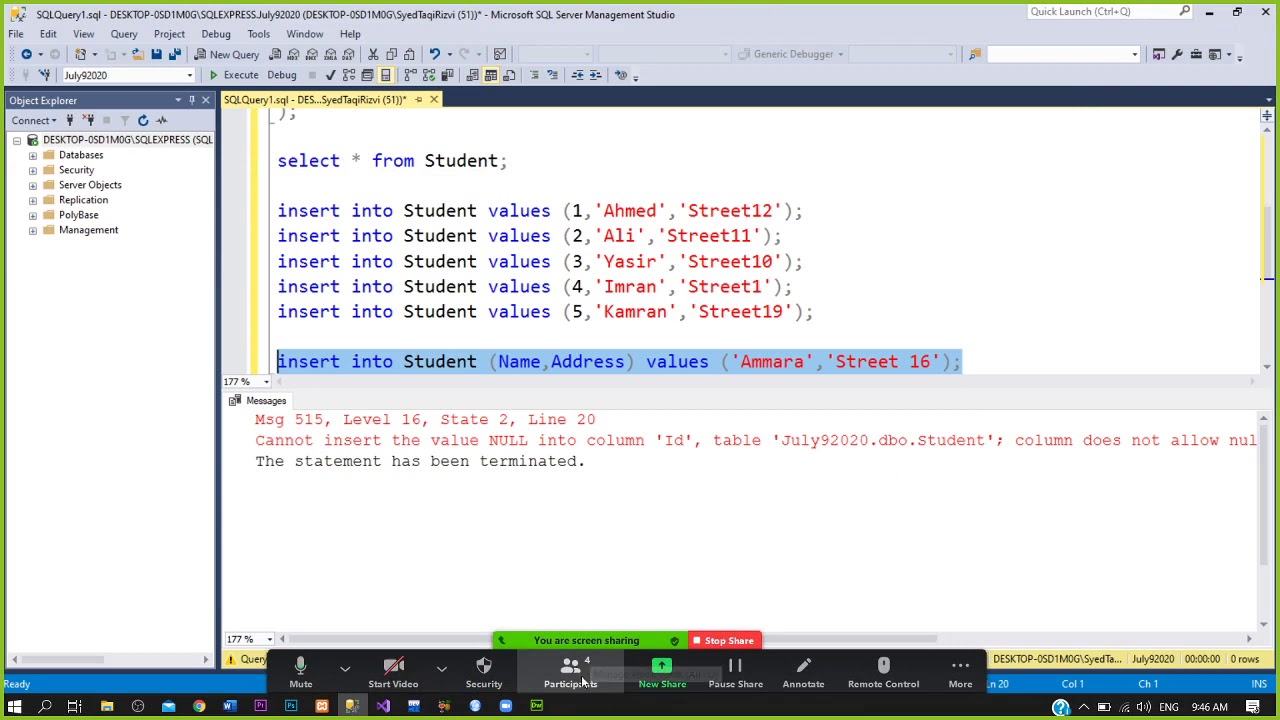The height and width of the screenshot is (720, 1280).
Task: Toggle Include Client Statistics
Action: tap(448, 75)
